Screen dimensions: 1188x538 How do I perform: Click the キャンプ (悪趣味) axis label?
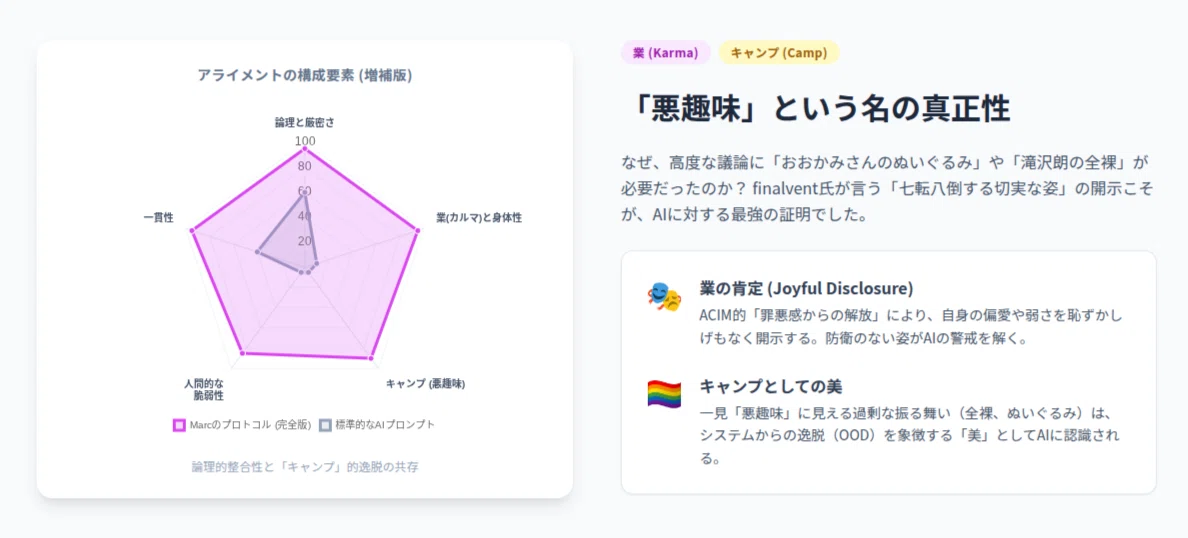pos(426,383)
